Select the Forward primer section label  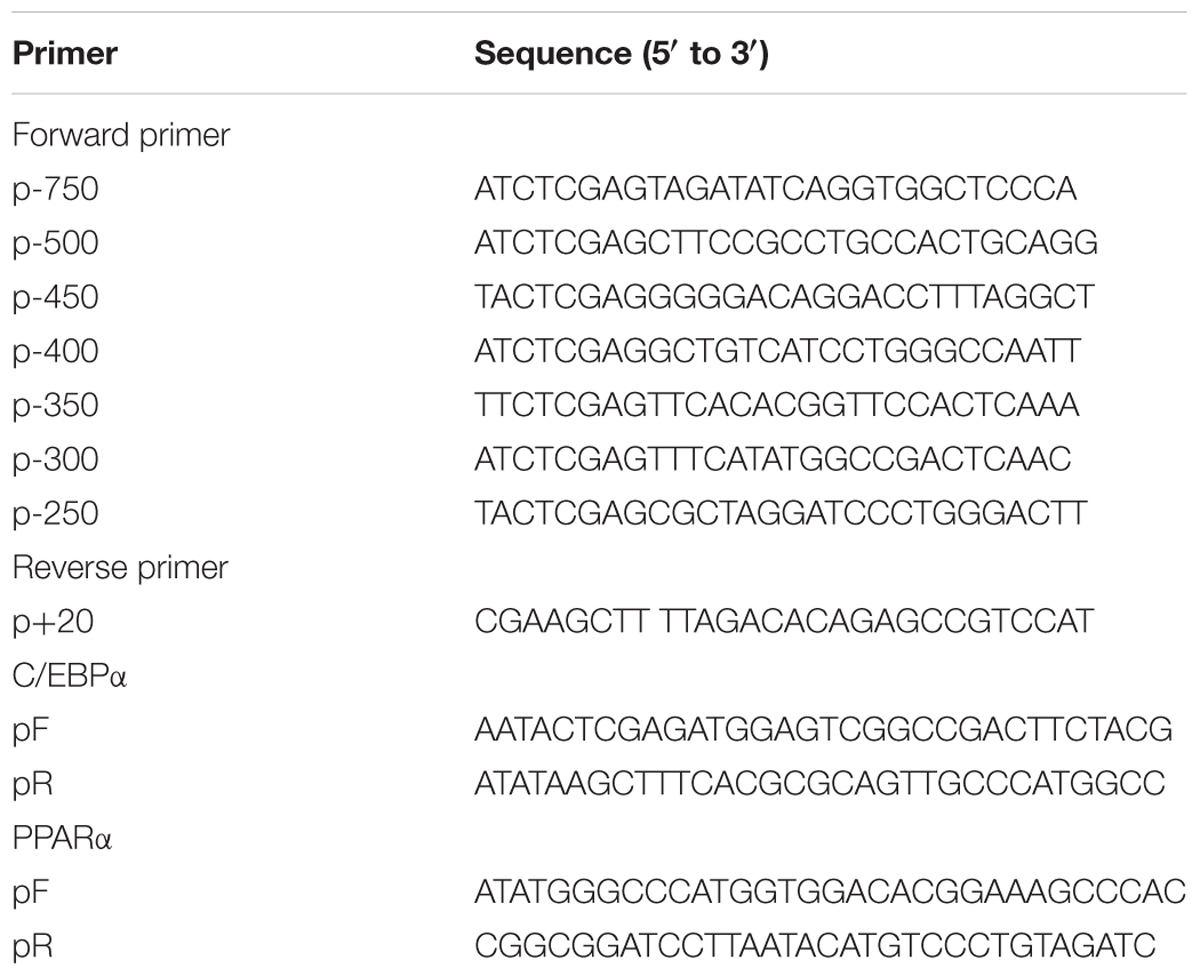click(121, 135)
